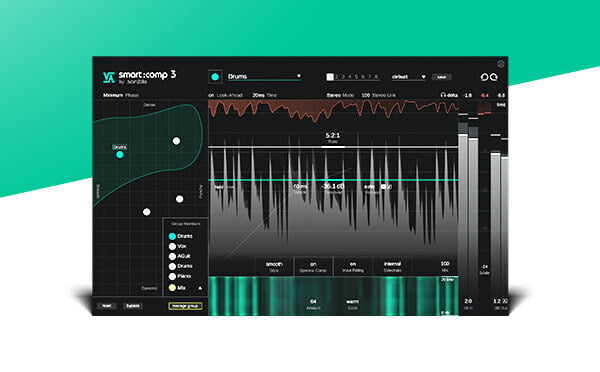Viewport: 600px width, 372px height.
Task: Select the second Drums group member
Action: (181, 266)
